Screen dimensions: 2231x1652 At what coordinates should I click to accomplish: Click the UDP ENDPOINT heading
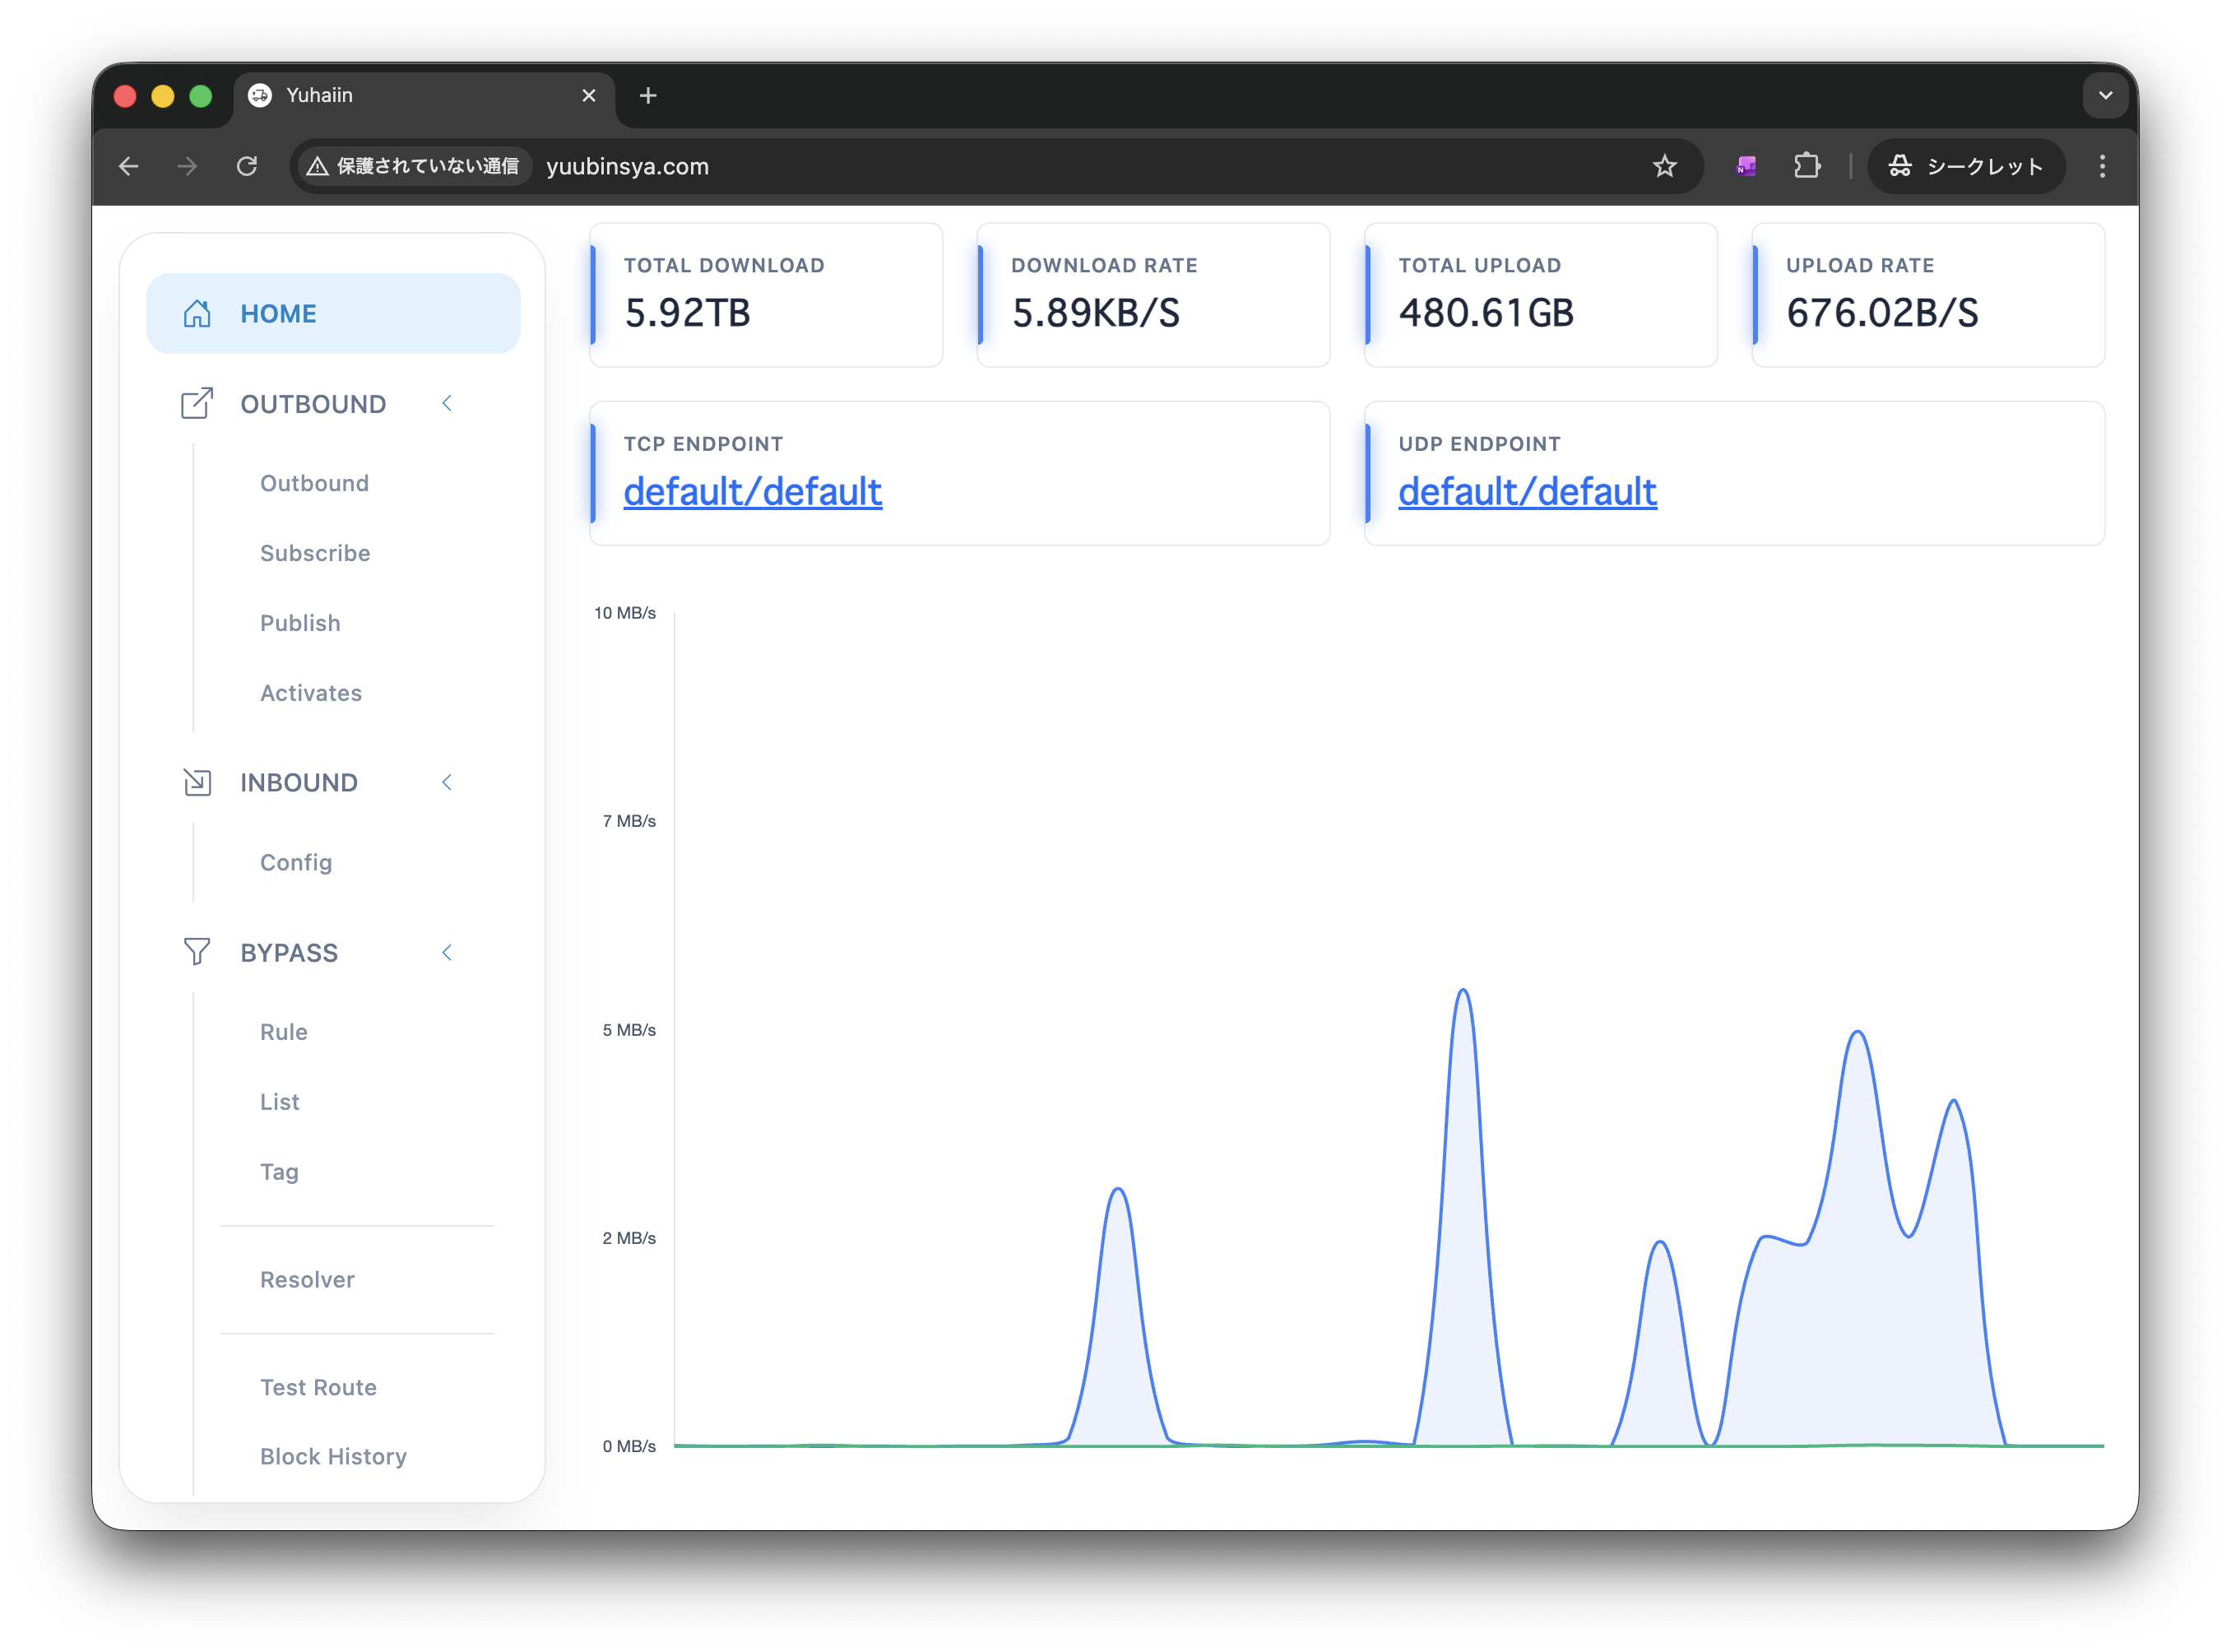click(1479, 444)
